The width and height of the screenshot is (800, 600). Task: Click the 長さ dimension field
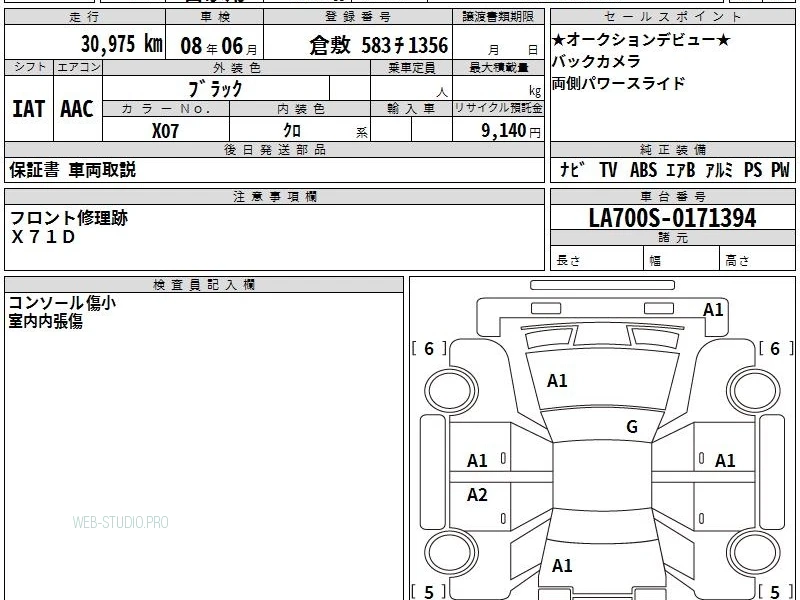597,258
